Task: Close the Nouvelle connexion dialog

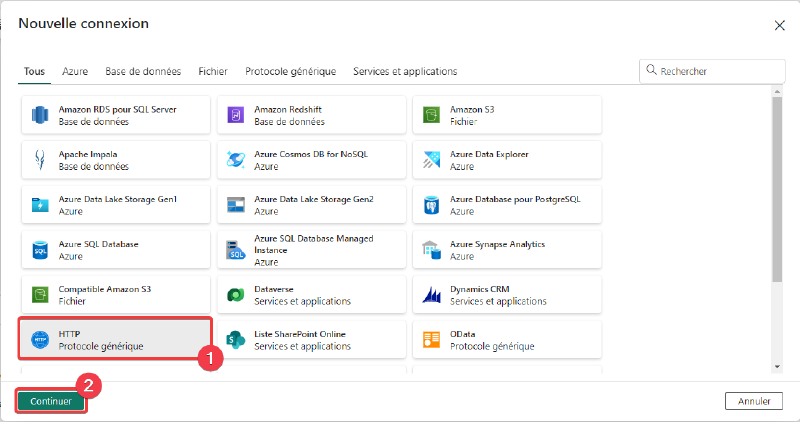Action: click(x=779, y=26)
